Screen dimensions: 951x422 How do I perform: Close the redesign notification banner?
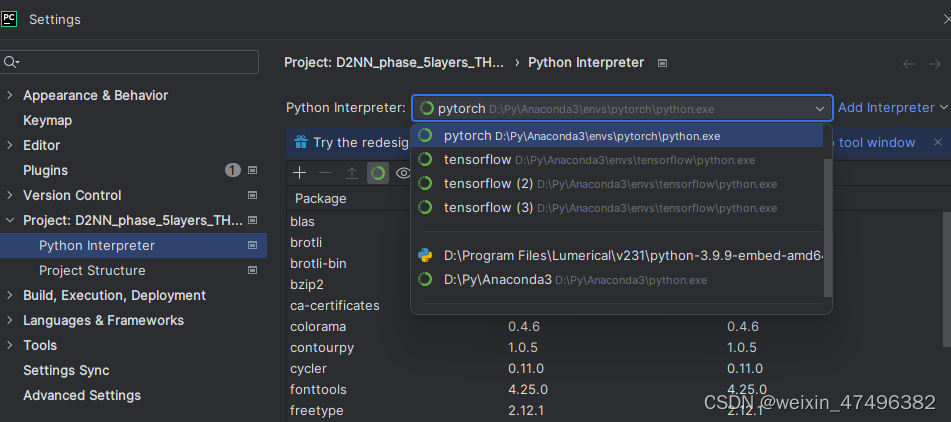(937, 142)
